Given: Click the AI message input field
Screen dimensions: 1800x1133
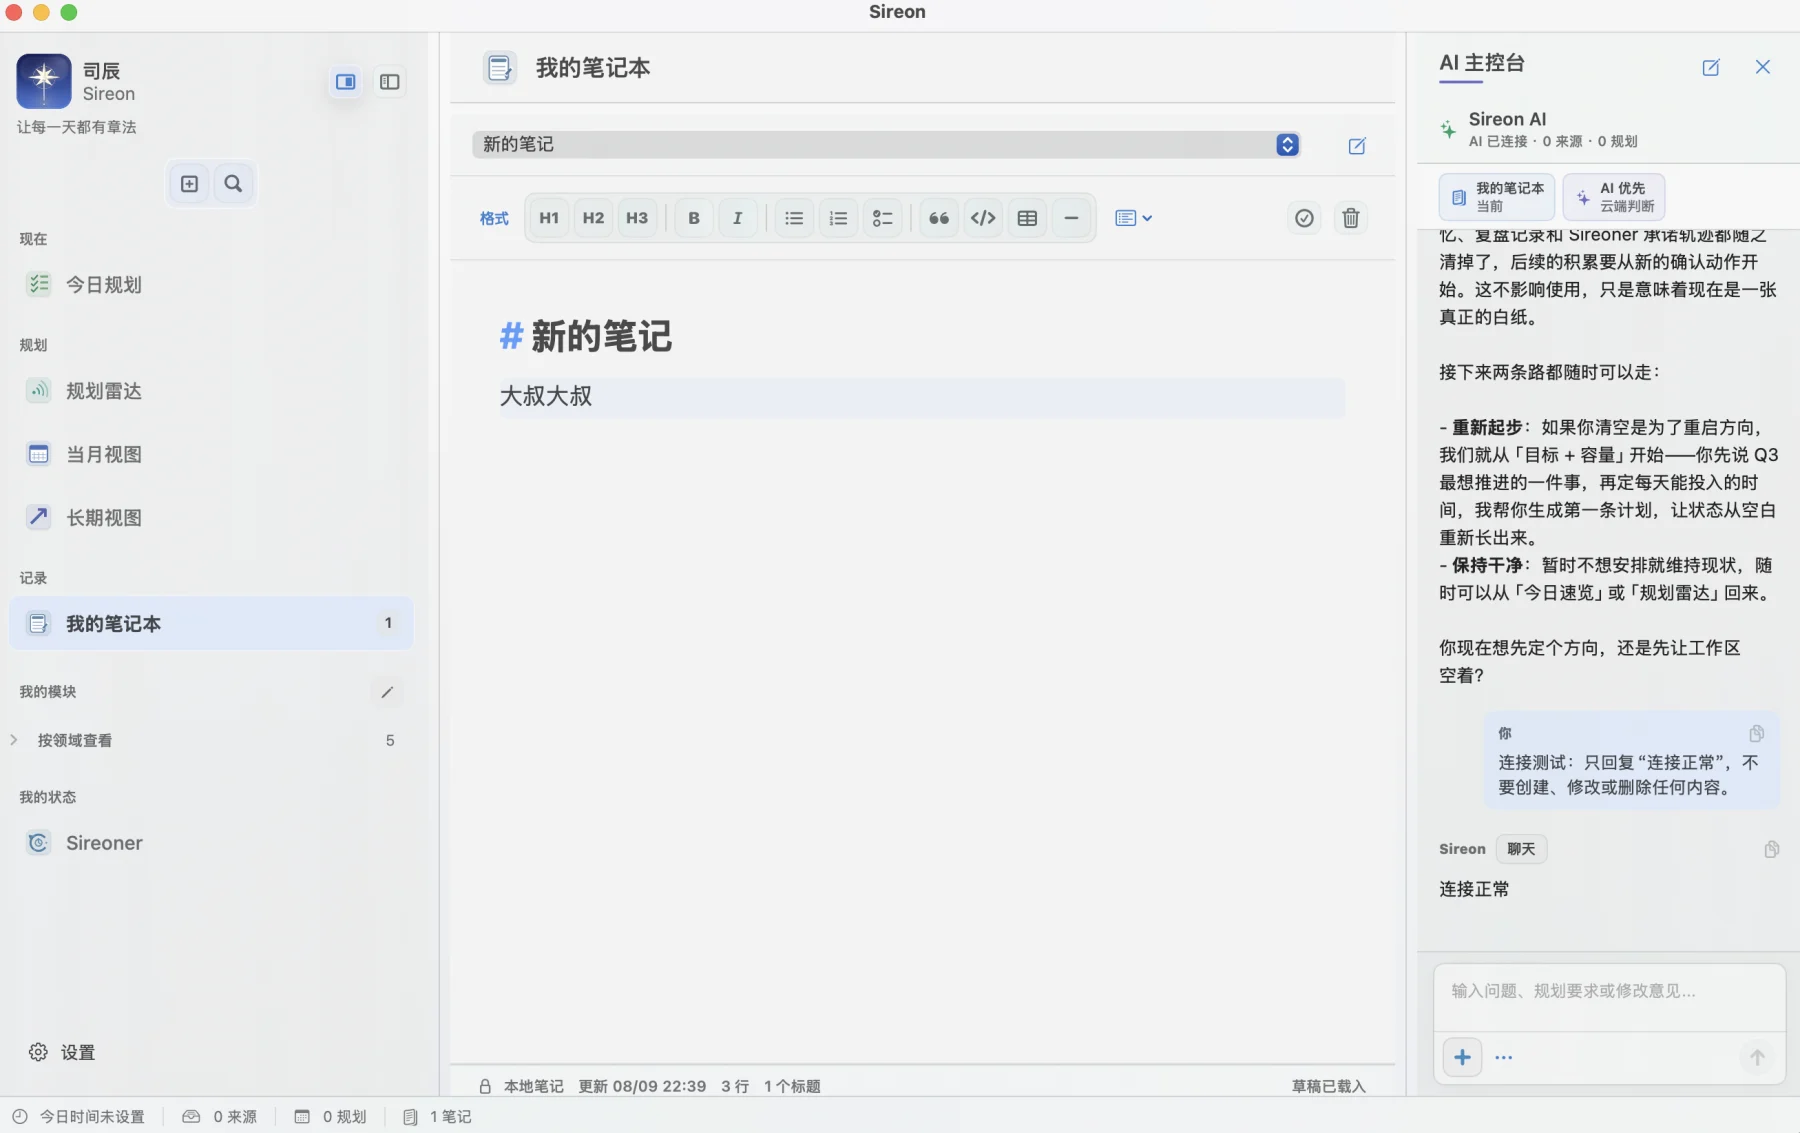Looking at the screenshot, I should click(x=1609, y=992).
